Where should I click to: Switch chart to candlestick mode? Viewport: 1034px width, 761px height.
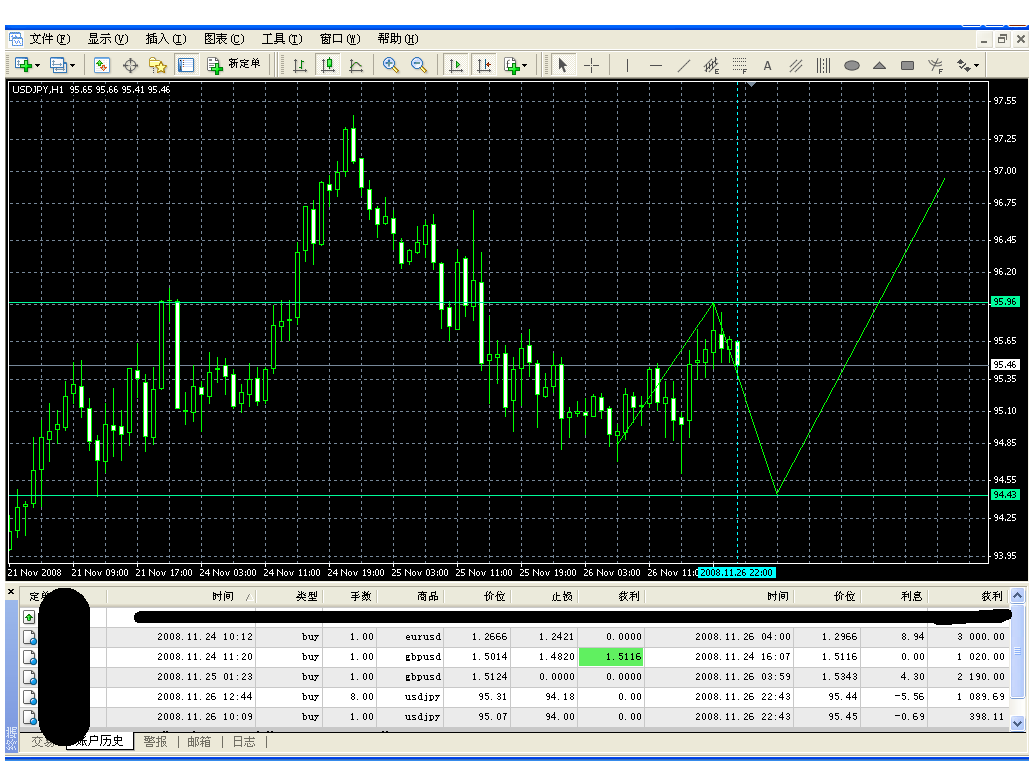click(327, 65)
